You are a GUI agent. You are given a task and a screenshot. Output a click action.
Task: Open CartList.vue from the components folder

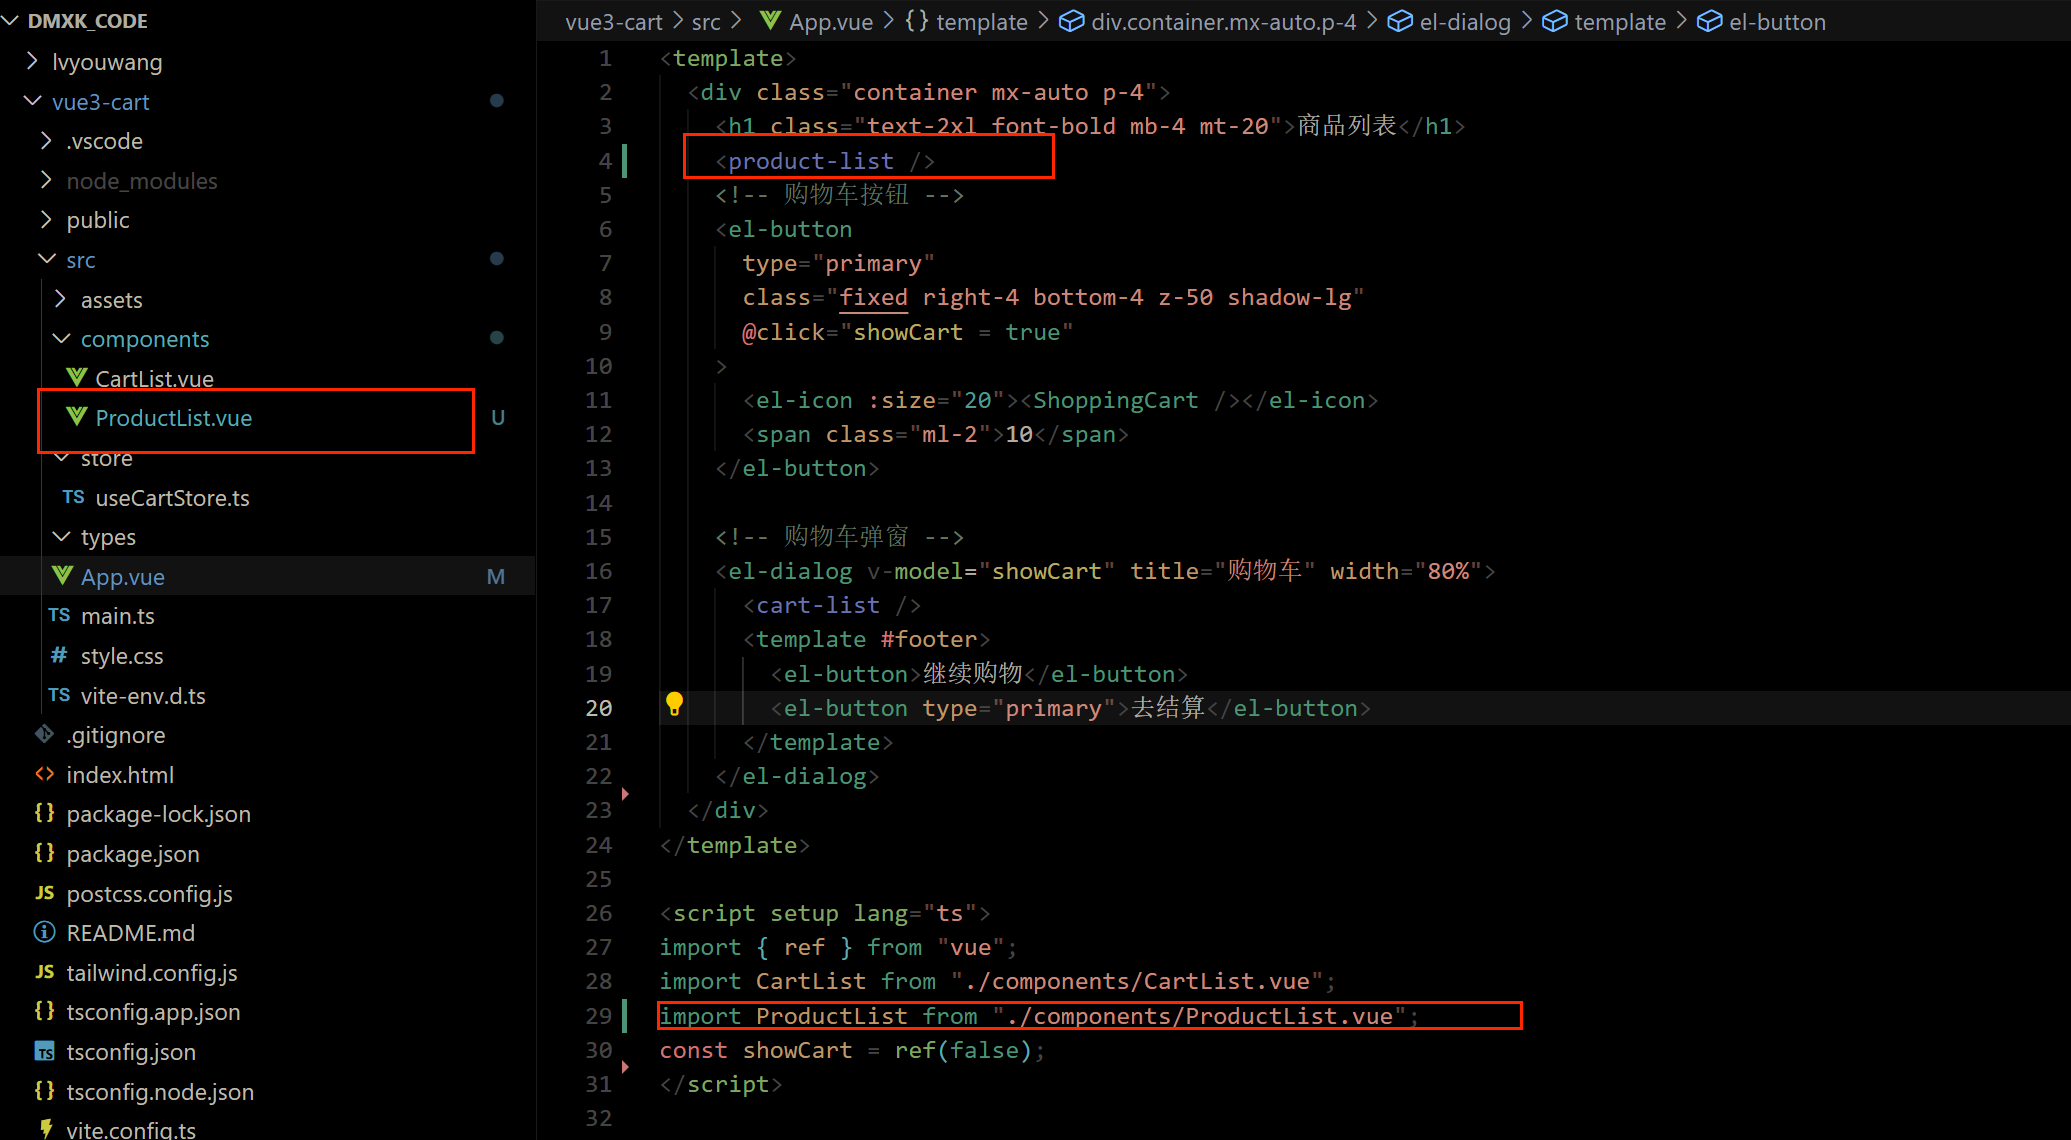click(x=154, y=378)
